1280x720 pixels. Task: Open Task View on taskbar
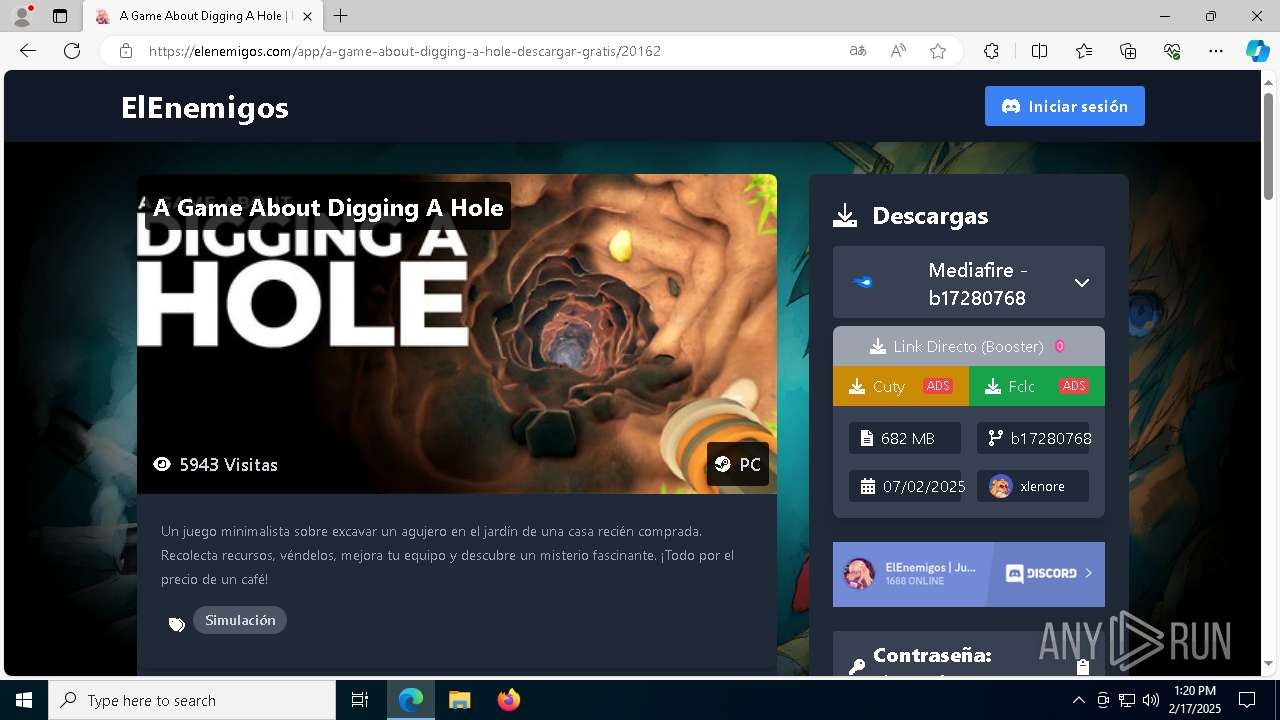pyautogui.click(x=360, y=700)
